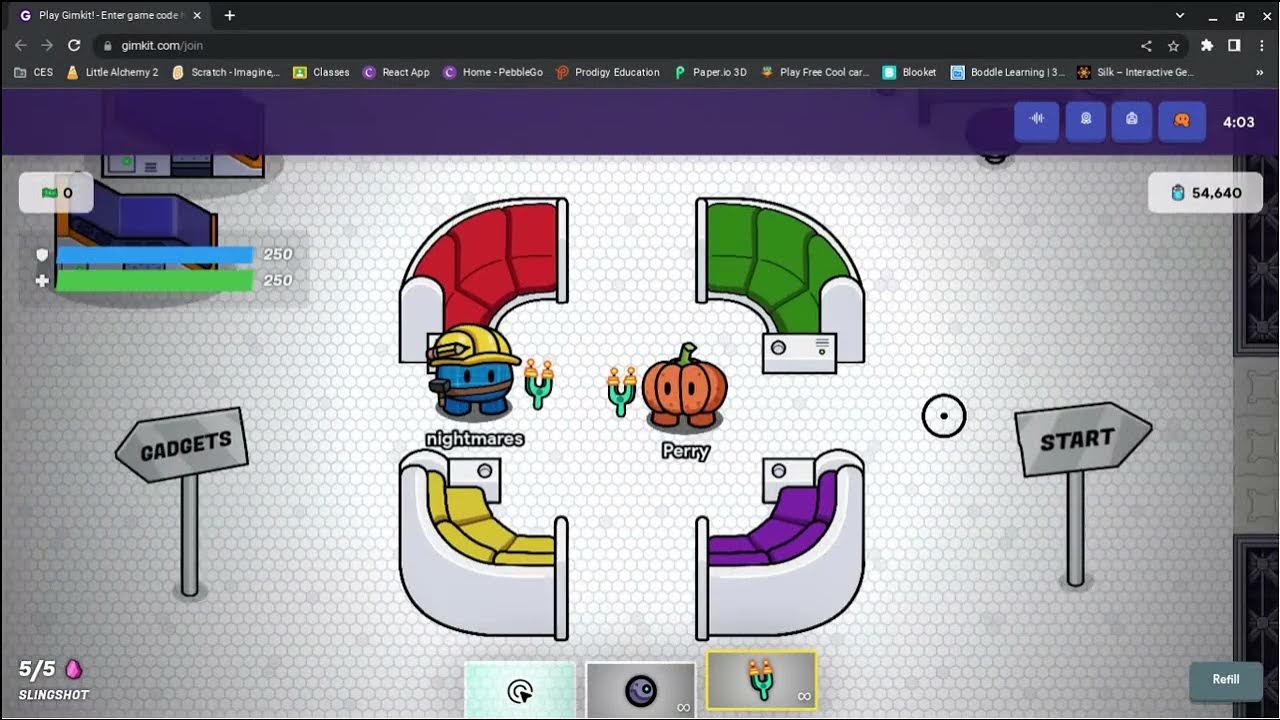Click the green curved couch
Viewport: 1280px width, 720px height.
(x=781, y=280)
